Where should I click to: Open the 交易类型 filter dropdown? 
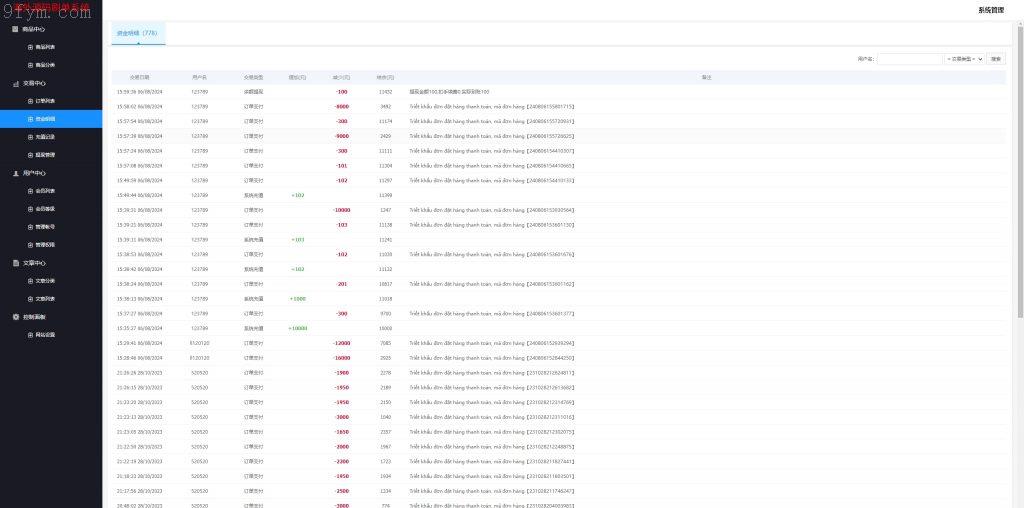click(x=965, y=59)
